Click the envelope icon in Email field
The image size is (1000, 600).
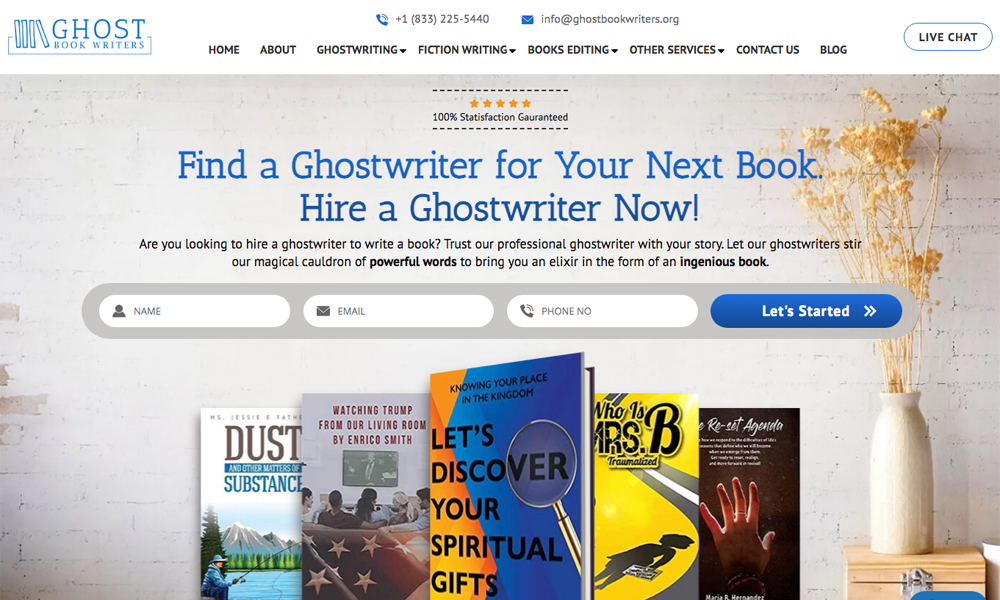(x=323, y=311)
